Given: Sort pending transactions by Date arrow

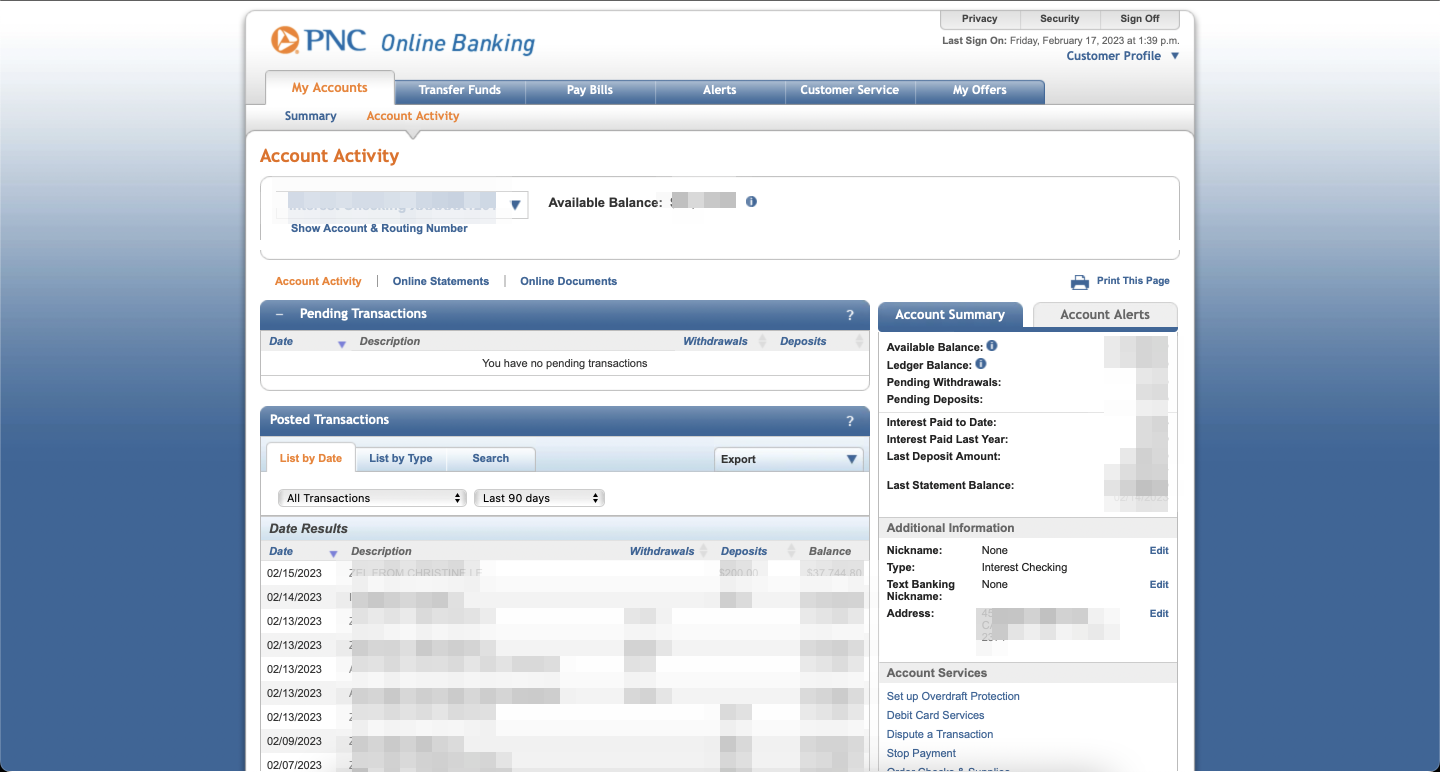Looking at the screenshot, I should coord(342,344).
